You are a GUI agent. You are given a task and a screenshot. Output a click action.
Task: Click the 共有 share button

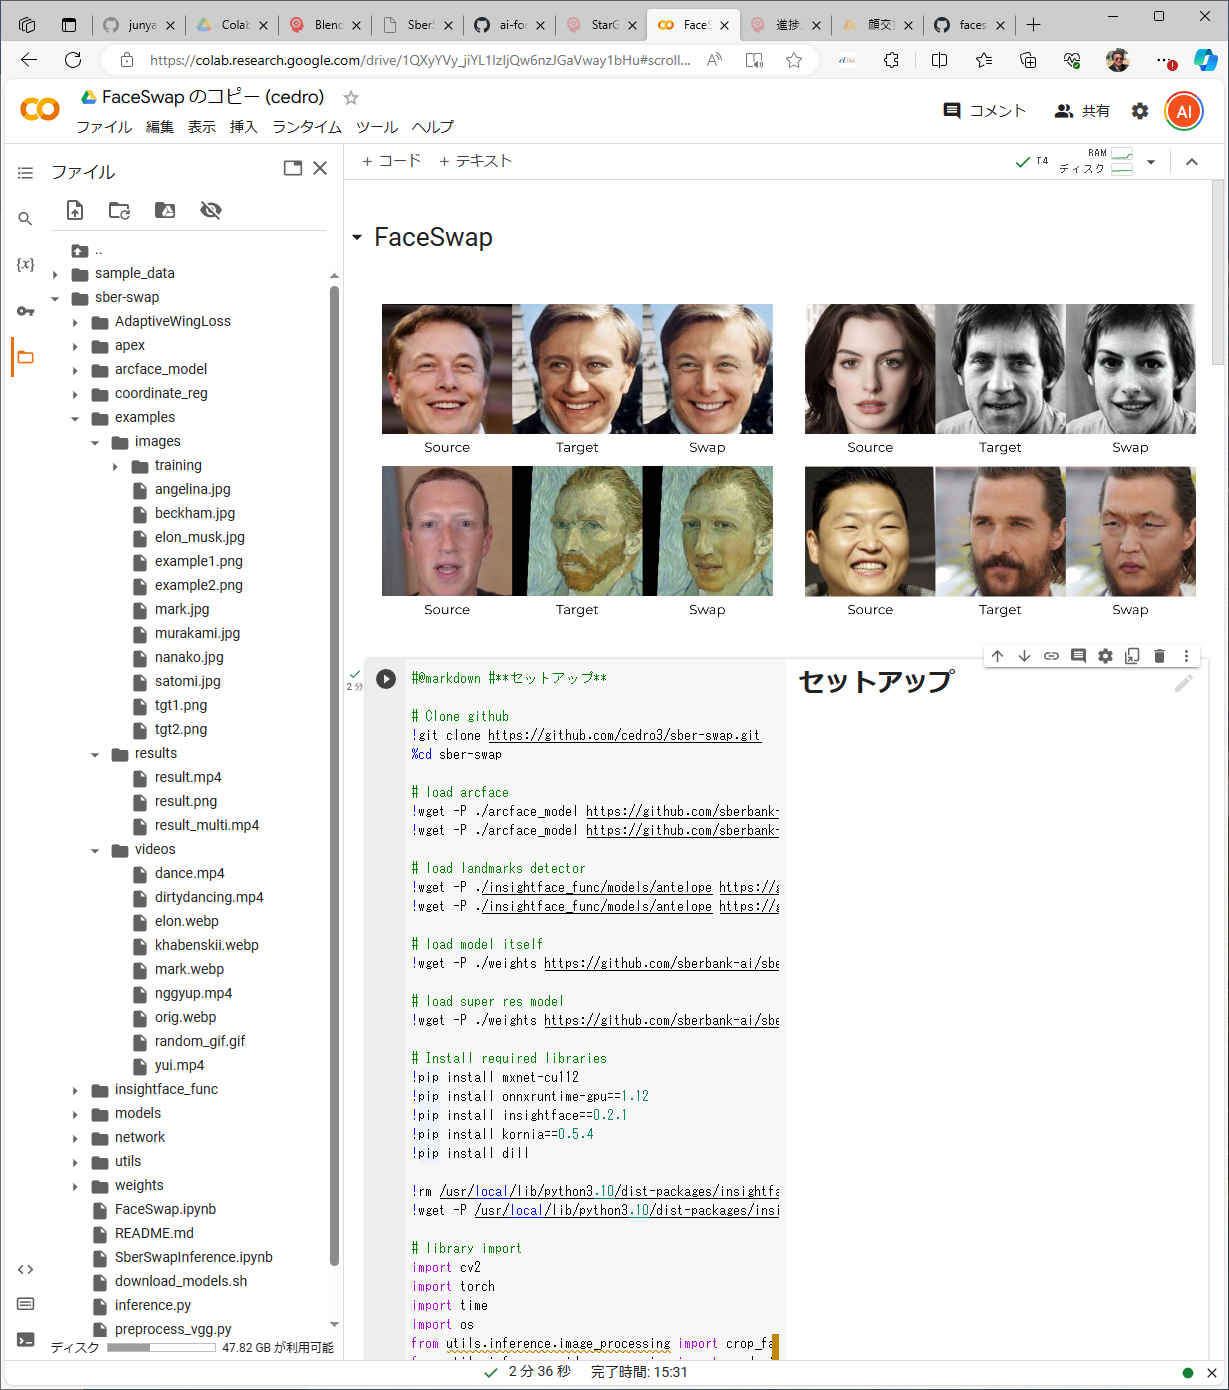[x=1082, y=111]
